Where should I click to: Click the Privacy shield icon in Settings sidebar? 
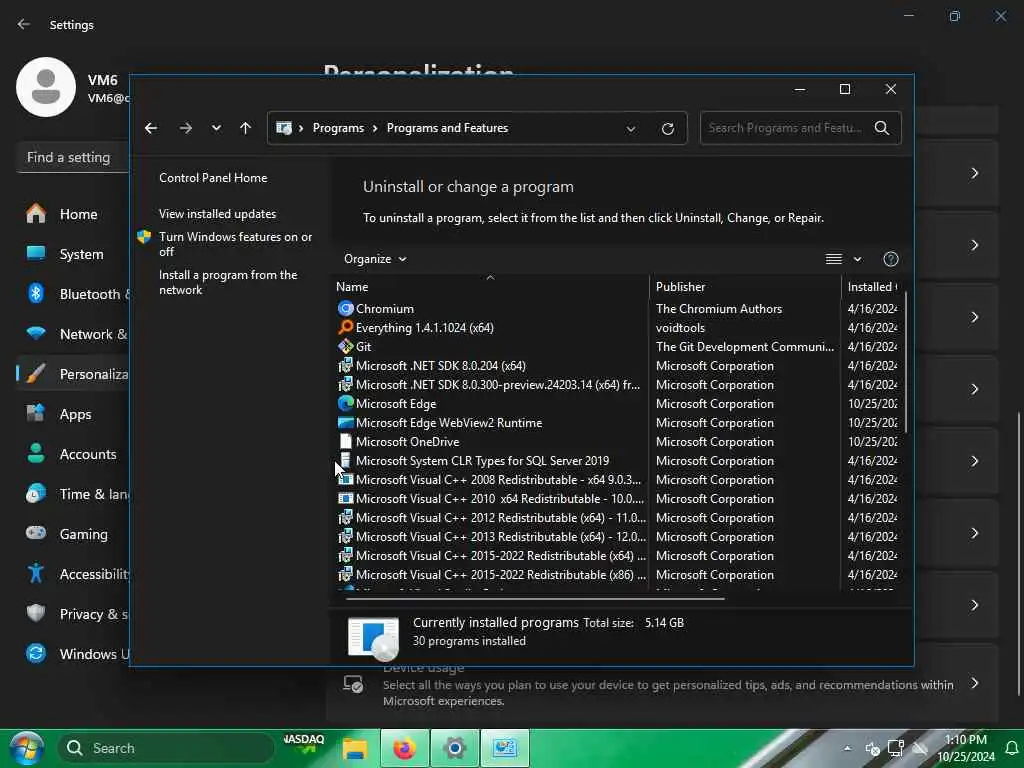[36, 613]
